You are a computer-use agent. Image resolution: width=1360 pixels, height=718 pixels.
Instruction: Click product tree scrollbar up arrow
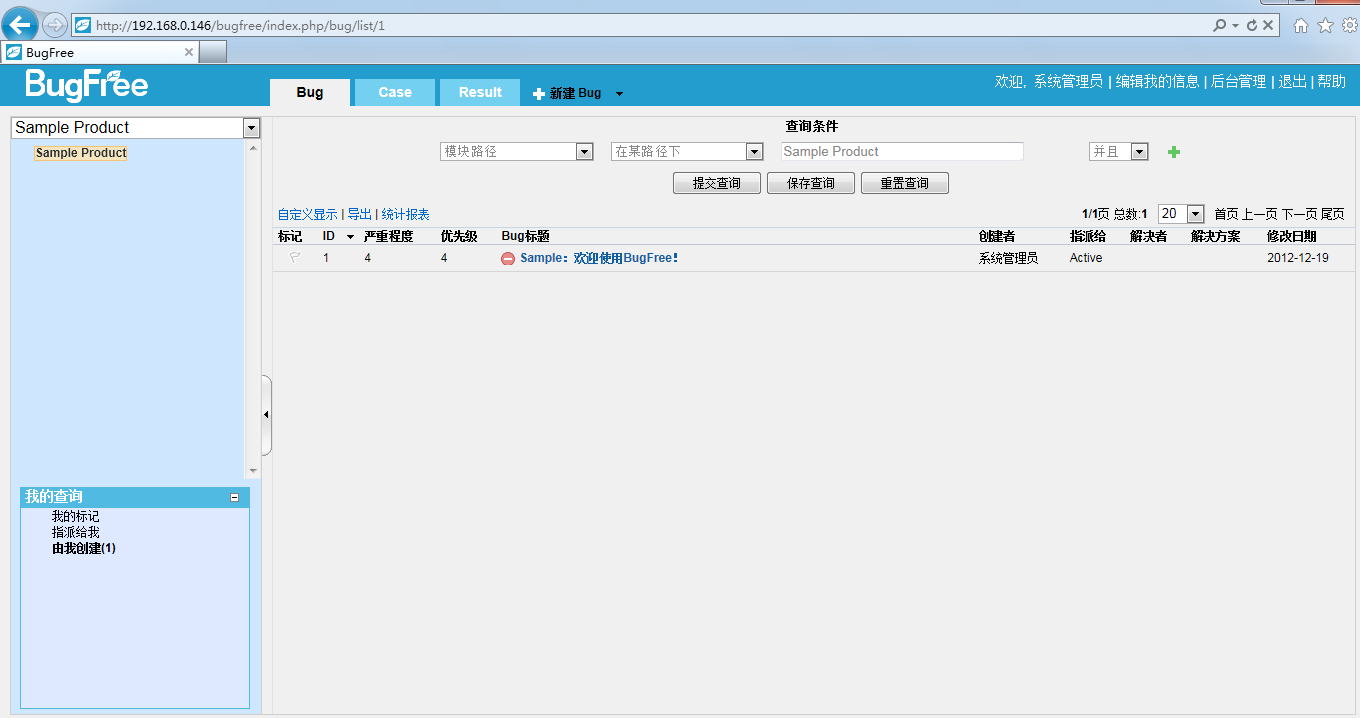pyautogui.click(x=253, y=148)
